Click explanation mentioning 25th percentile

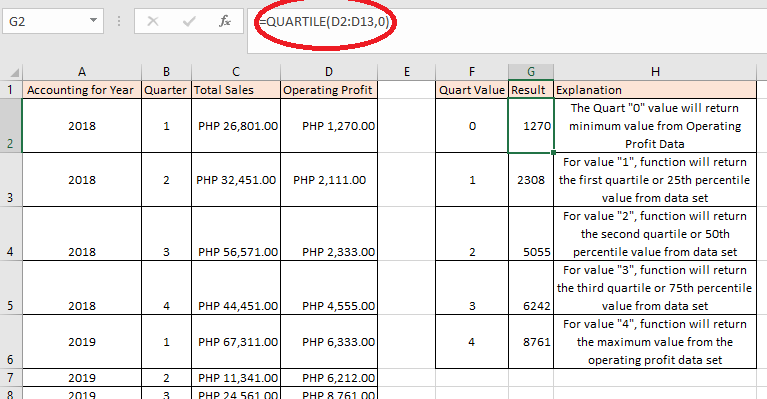(x=655, y=179)
